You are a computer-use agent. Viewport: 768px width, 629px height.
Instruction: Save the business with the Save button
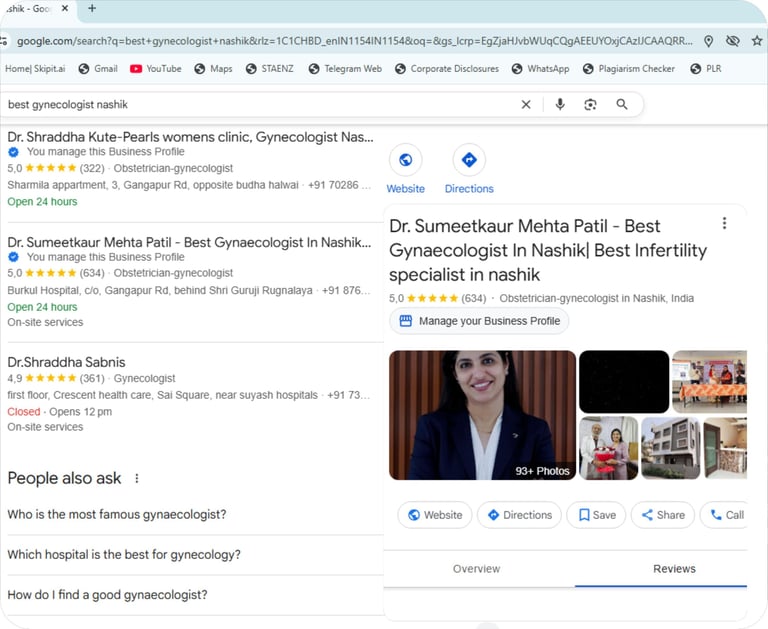click(x=596, y=515)
